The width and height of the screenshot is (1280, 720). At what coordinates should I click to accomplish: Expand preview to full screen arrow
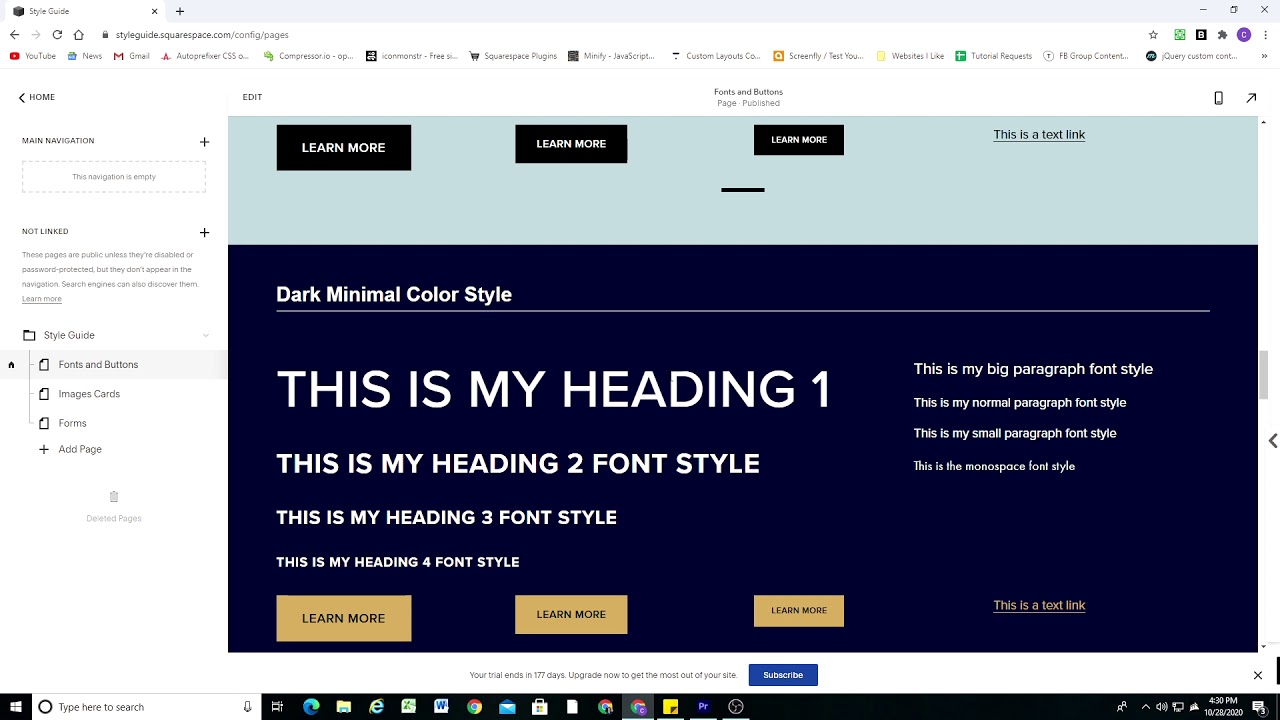pyautogui.click(x=1251, y=98)
